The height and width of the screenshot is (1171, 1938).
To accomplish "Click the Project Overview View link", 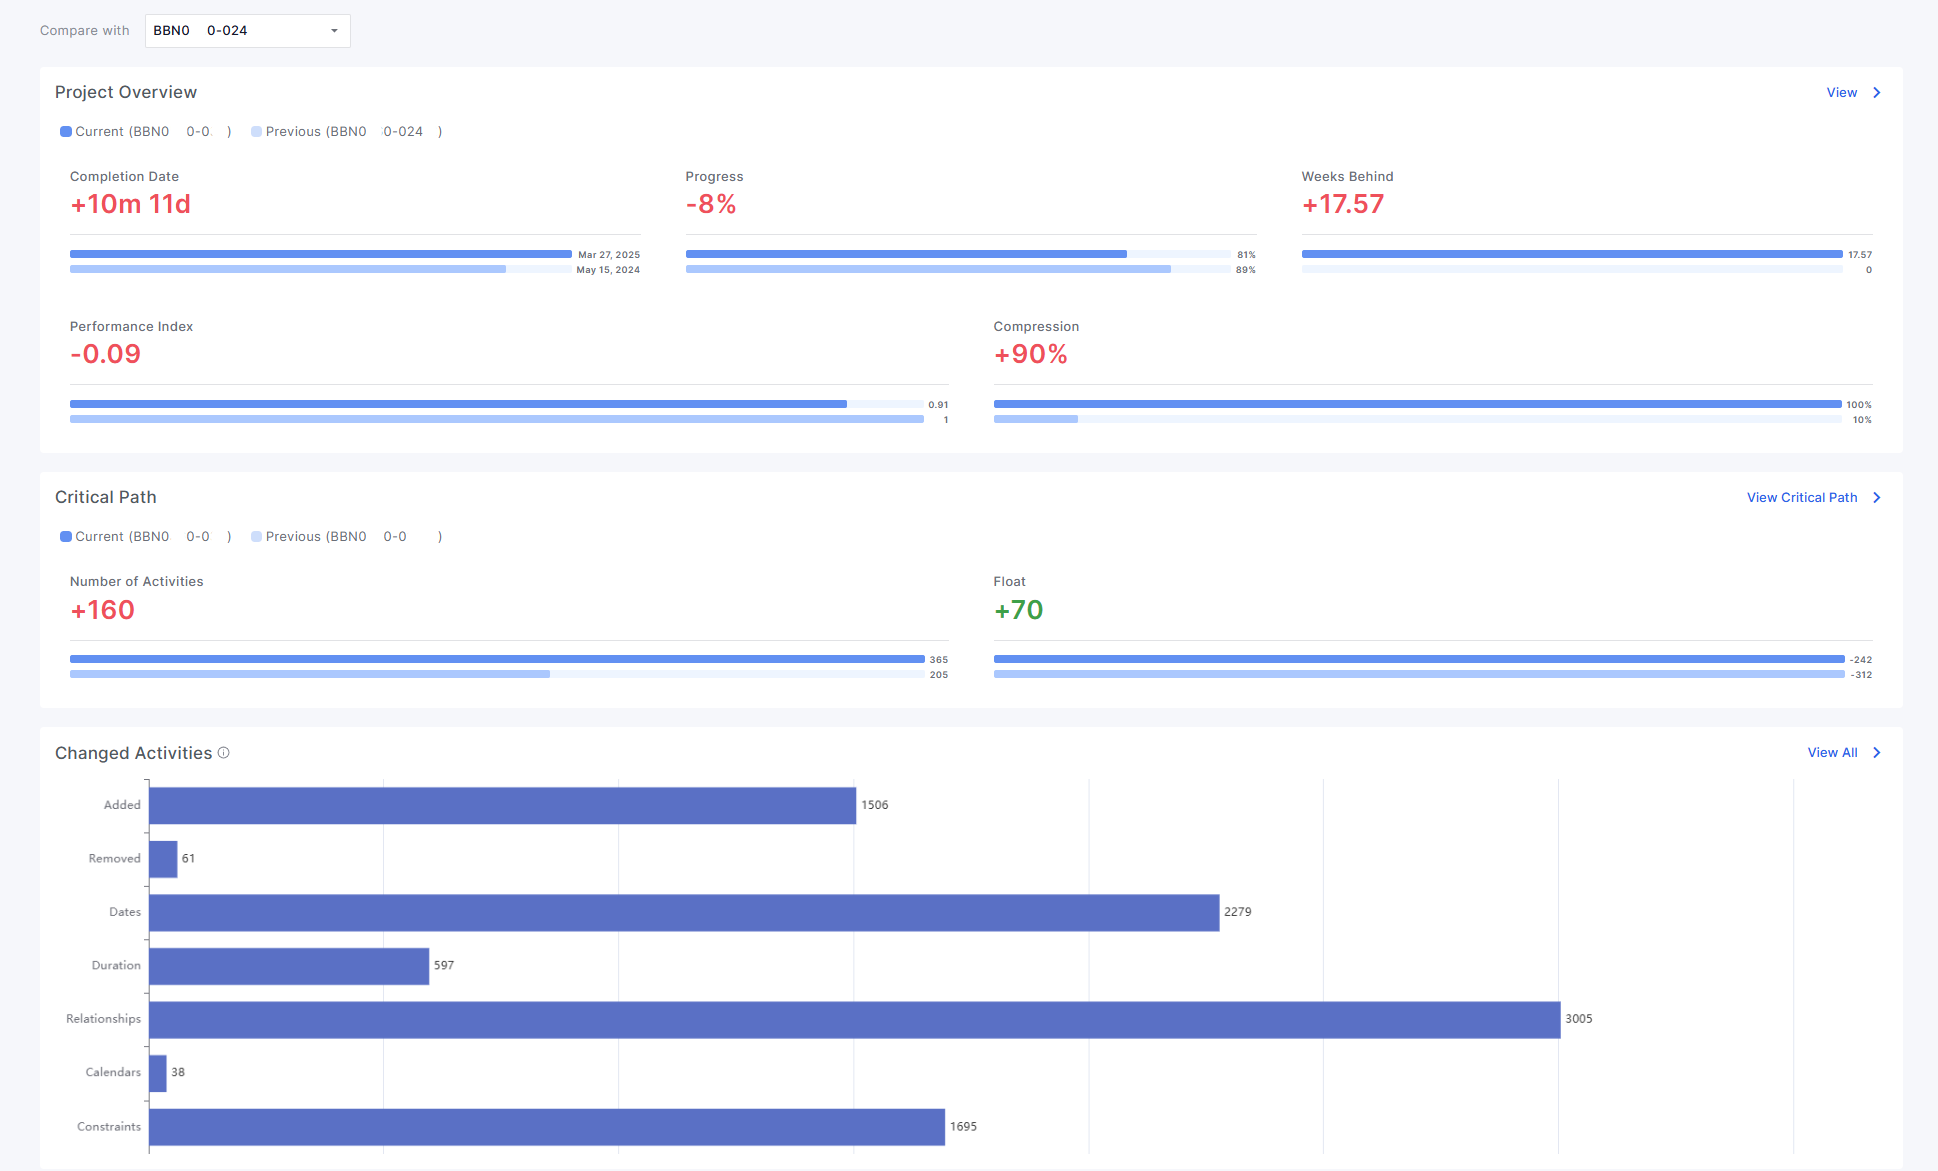I will [1841, 92].
